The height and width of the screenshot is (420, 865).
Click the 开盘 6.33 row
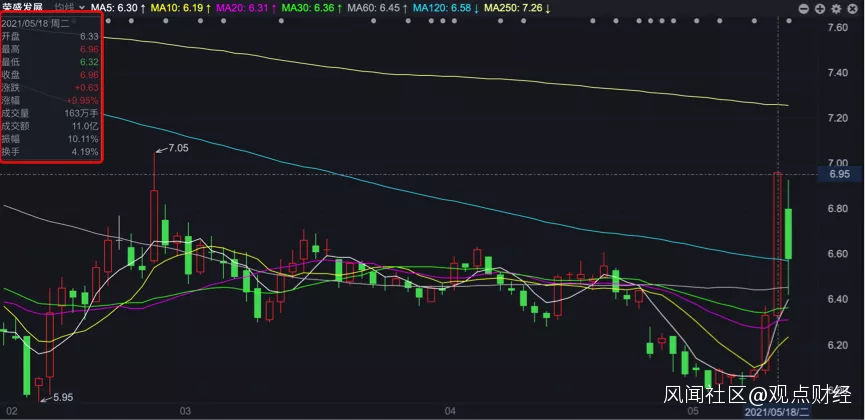[51, 36]
